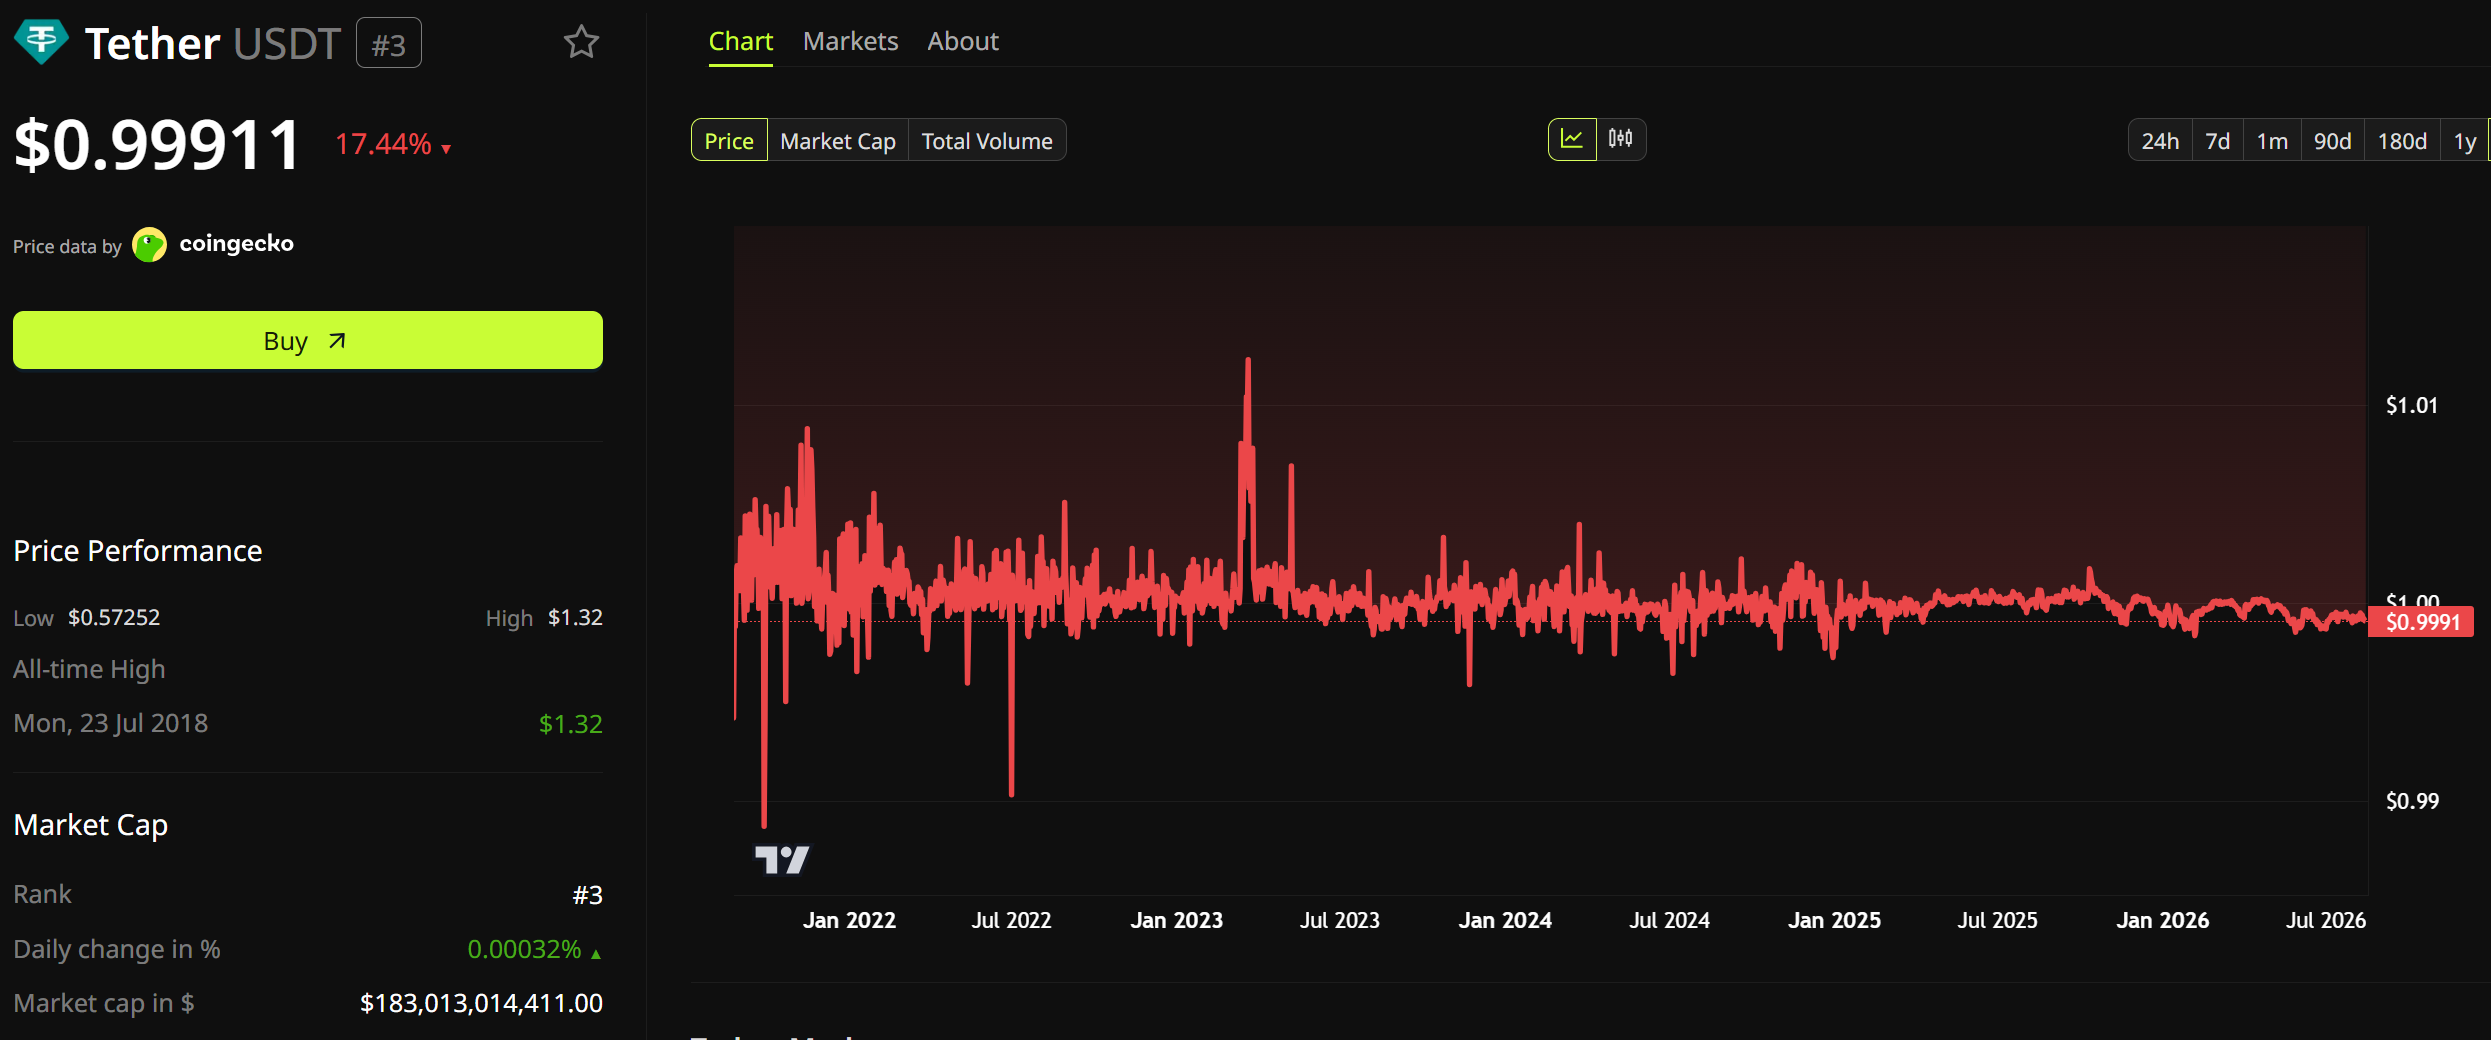Select the Market Cap chart option
Image resolution: width=2491 pixels, height=1040 pixels.
tap(838, 141)
